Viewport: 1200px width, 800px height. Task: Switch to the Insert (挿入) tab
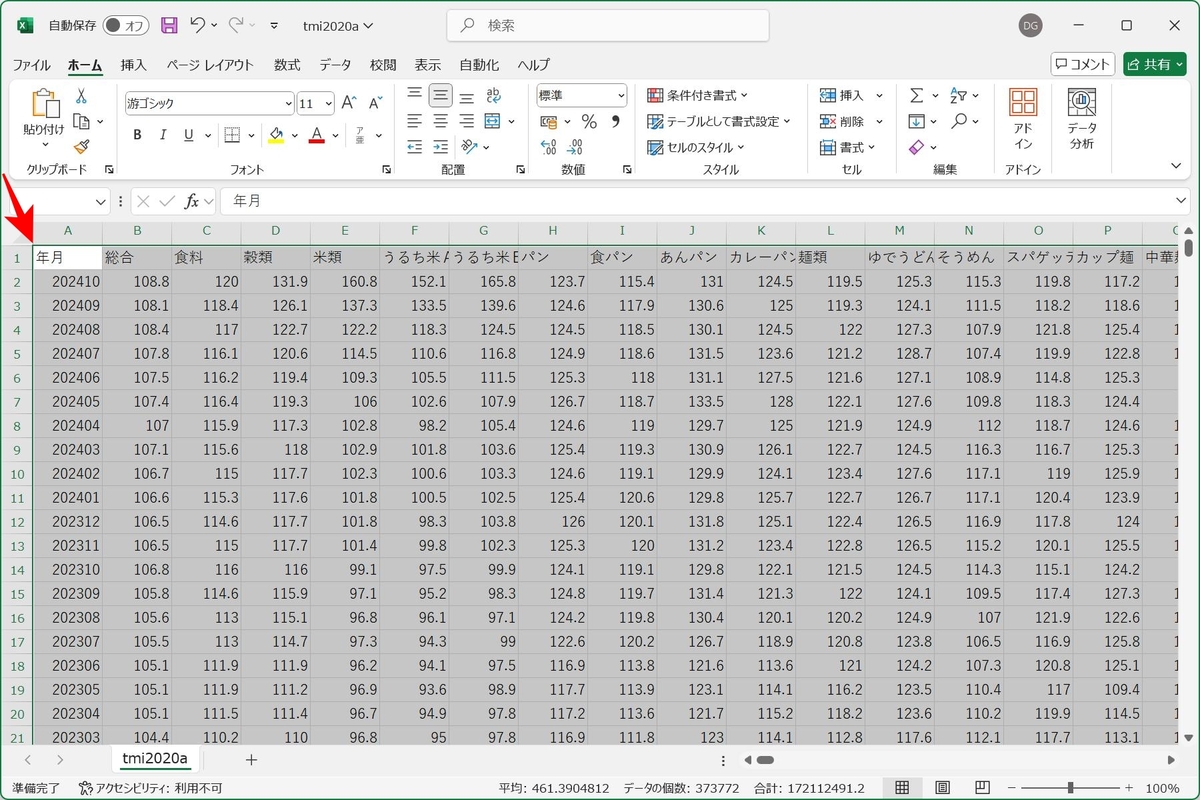click(x=133, y=65)
